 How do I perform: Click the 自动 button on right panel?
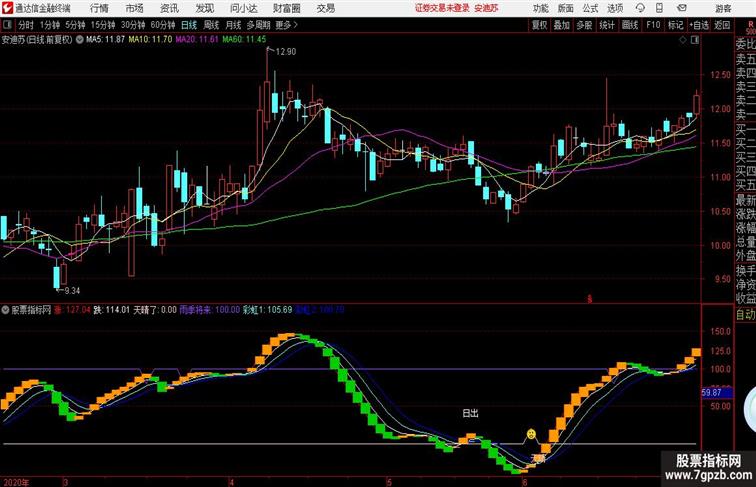point(745,315)
